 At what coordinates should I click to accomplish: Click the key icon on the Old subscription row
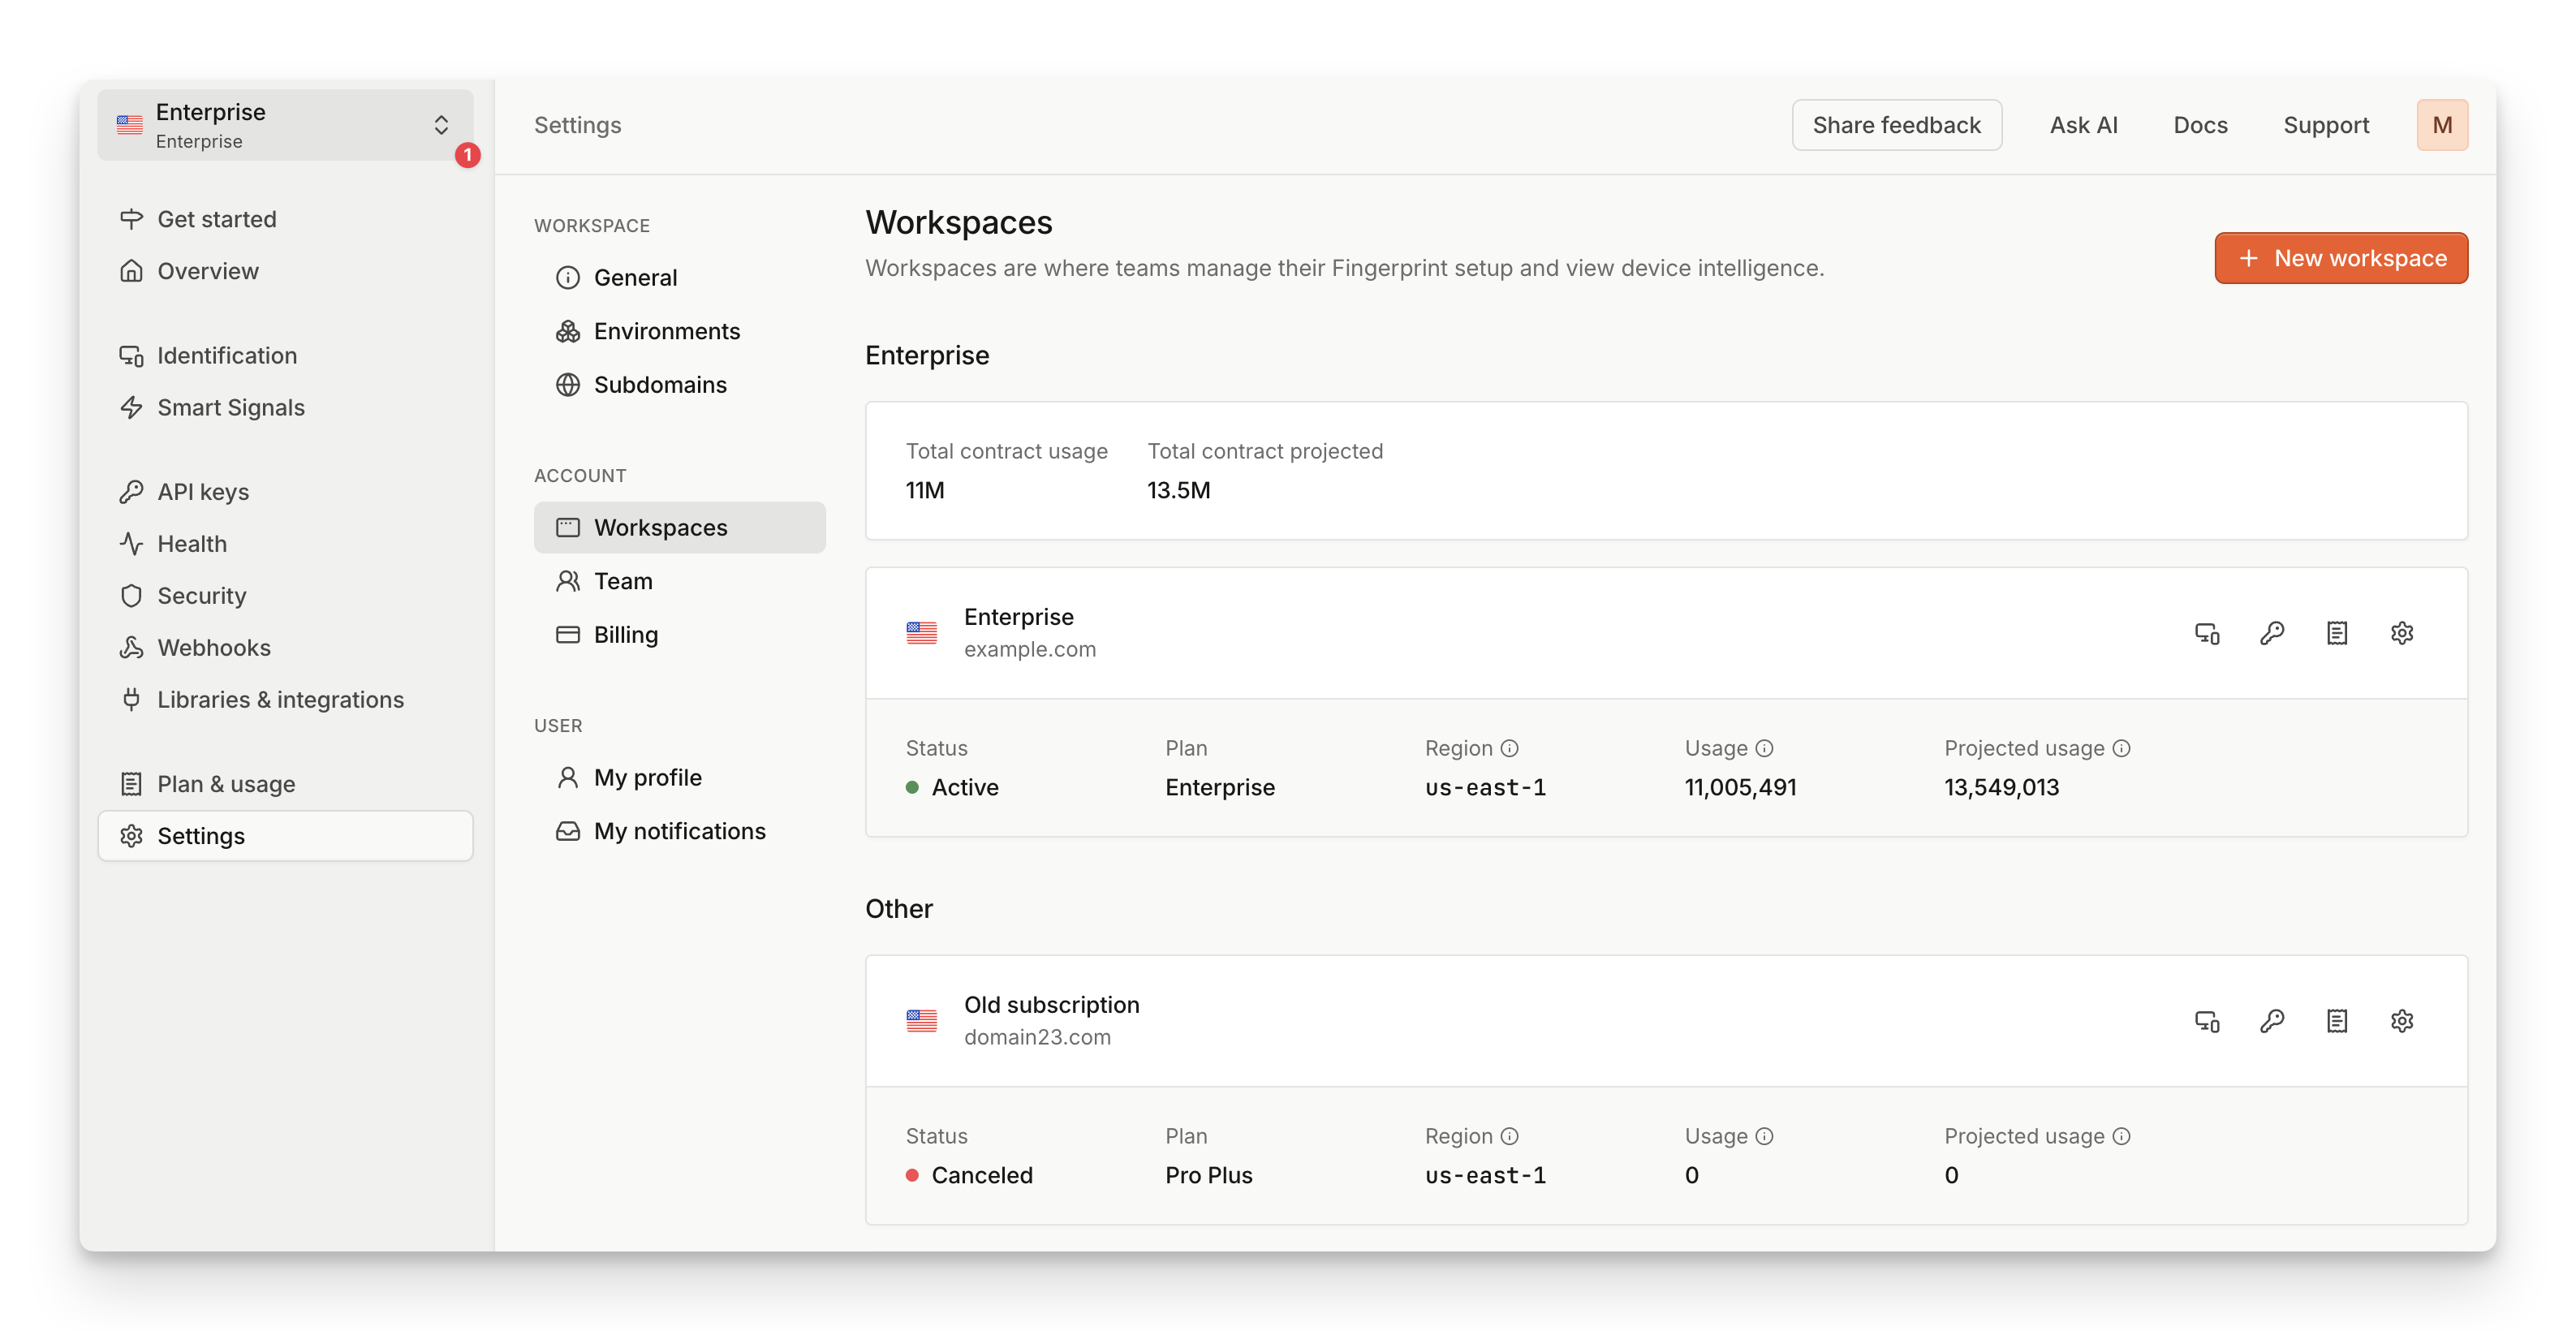(x=2271, y=1021)
